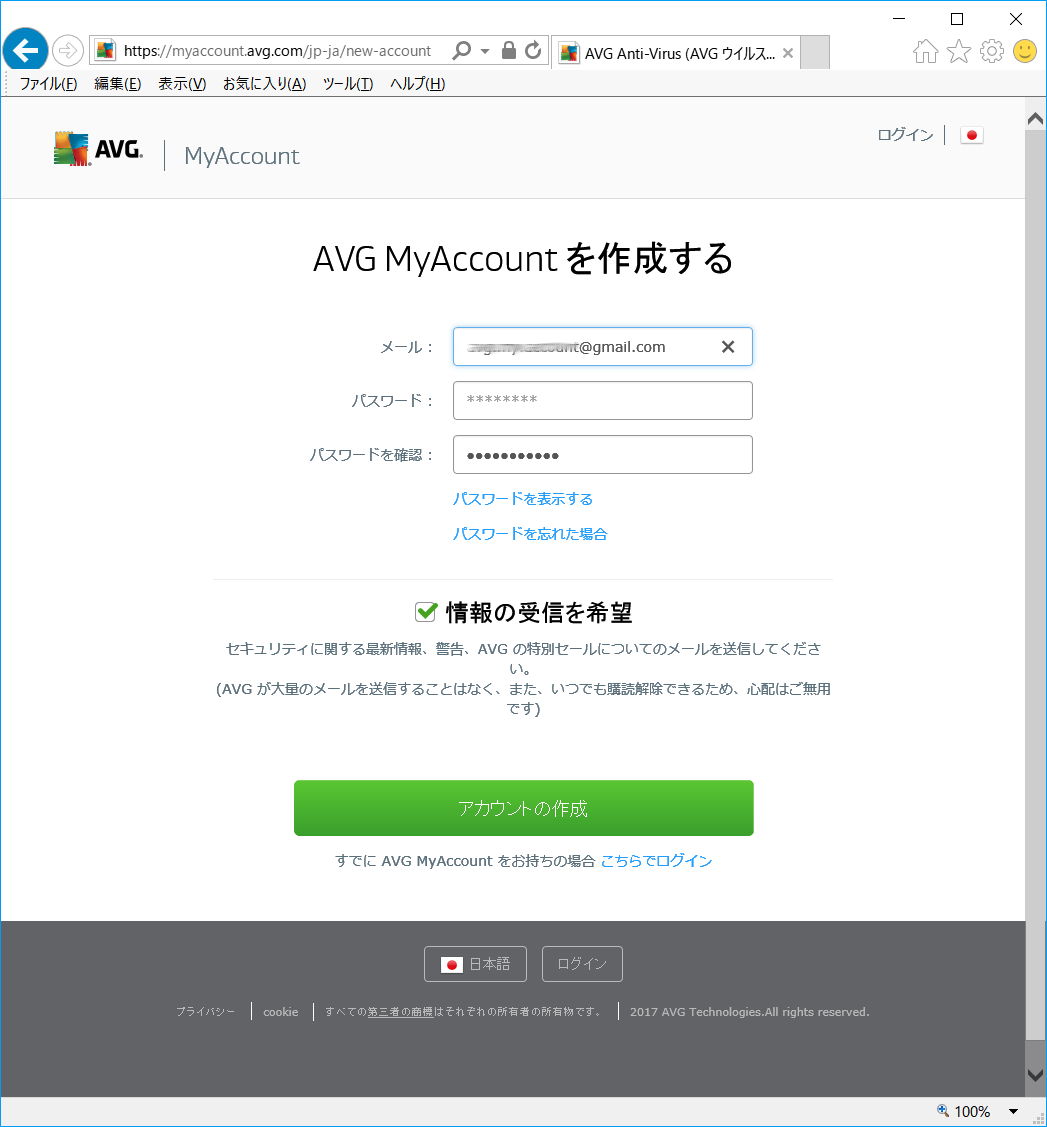The image size is (1047, 1127).
Task: Open the お気に入り(A) menu
Action: pyautogui.click(x=264, y=84)
